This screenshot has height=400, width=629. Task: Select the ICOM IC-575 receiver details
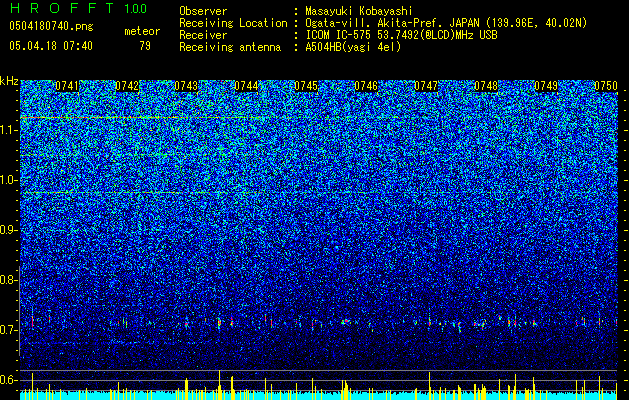coord(402,35)
